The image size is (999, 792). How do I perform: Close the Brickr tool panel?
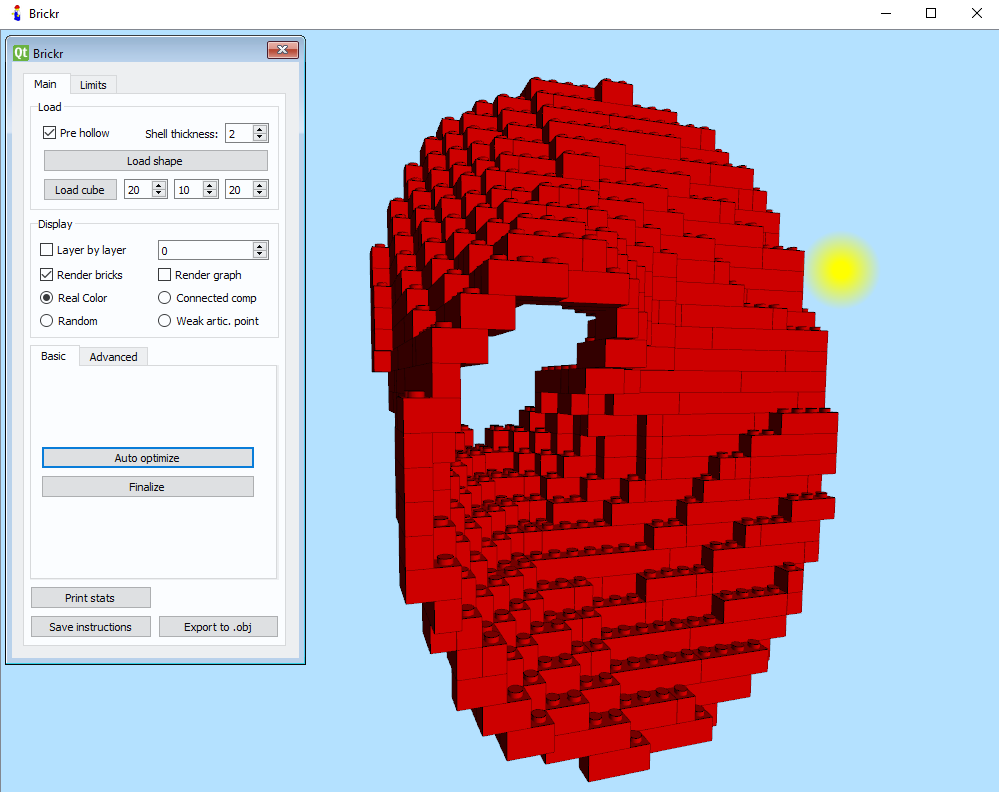click(x=283, y=51)
